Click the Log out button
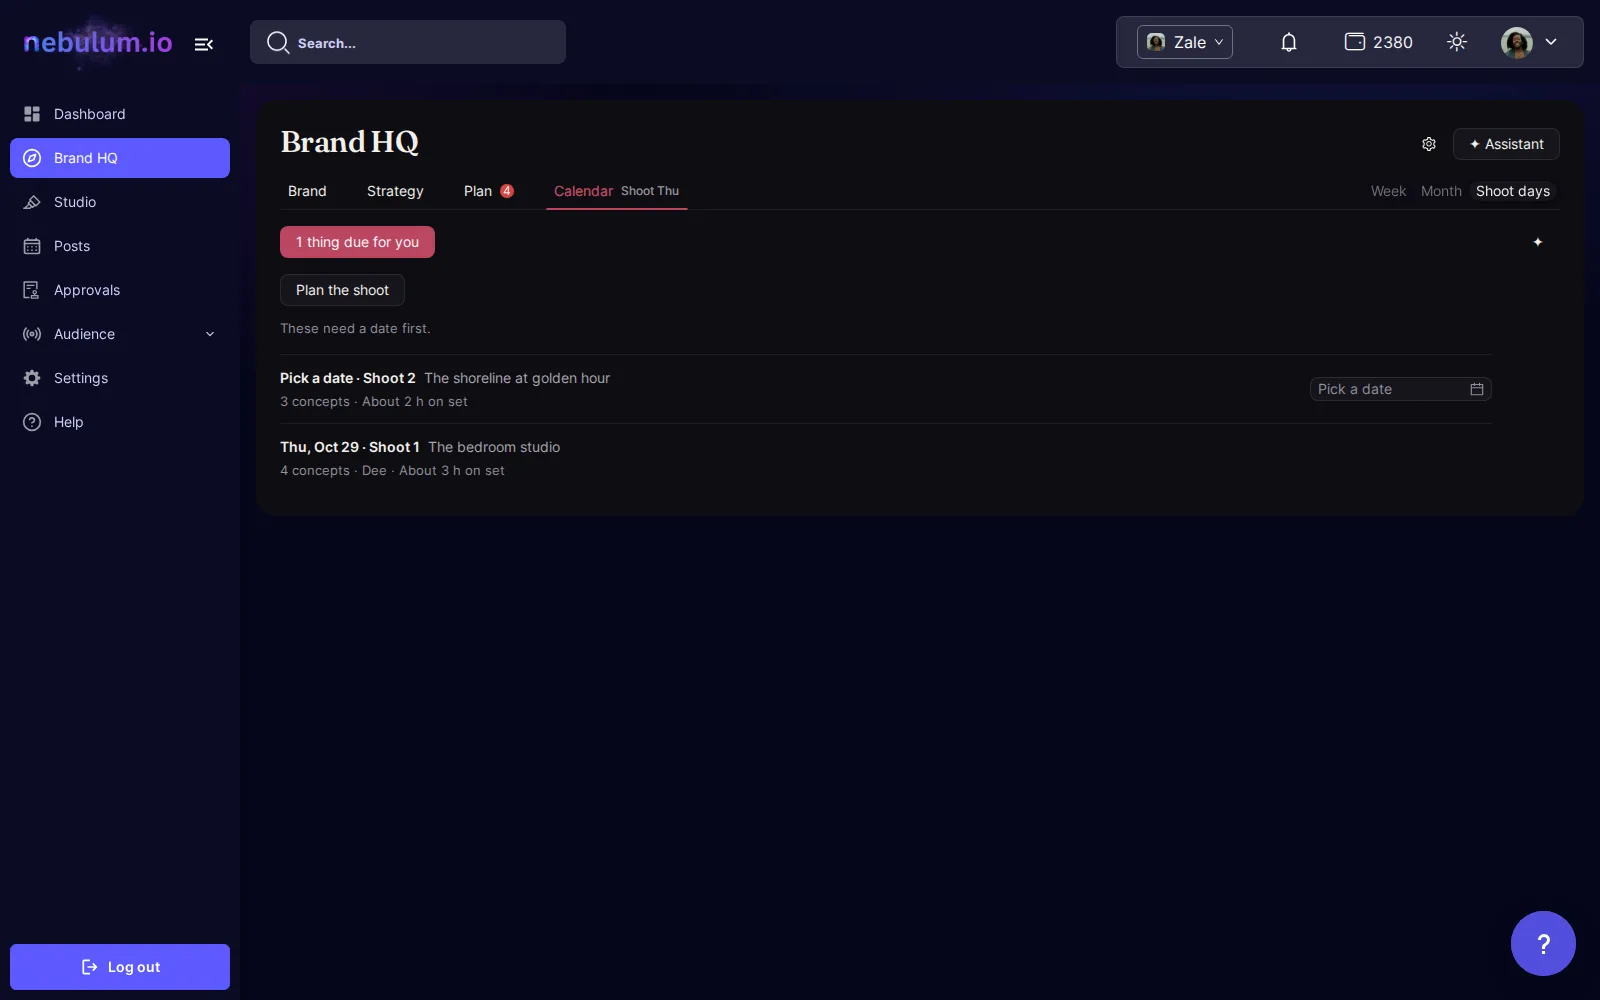Image resolution: width=1600 pixels, height=1000 pixels. point(120,967)
